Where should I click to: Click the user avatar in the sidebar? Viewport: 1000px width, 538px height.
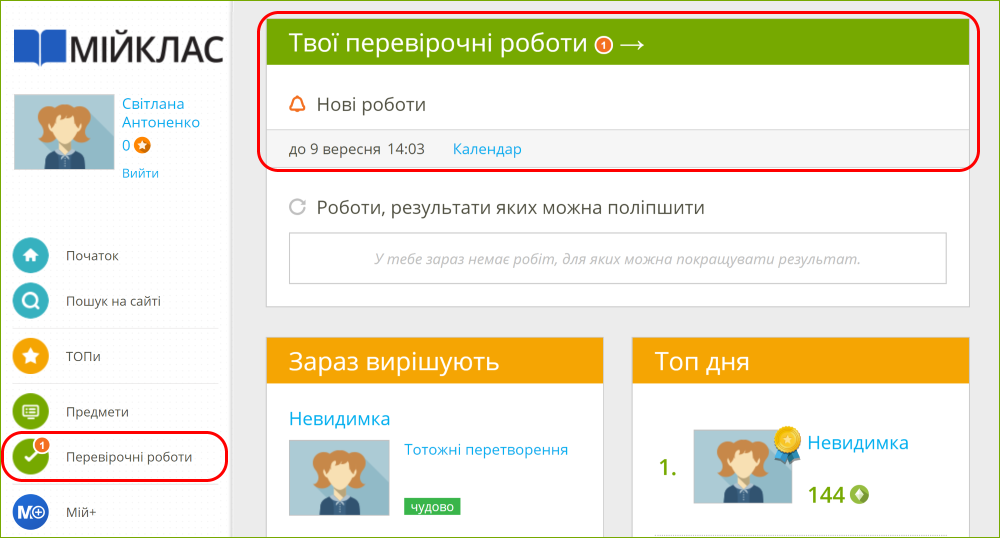coord(64,132)
